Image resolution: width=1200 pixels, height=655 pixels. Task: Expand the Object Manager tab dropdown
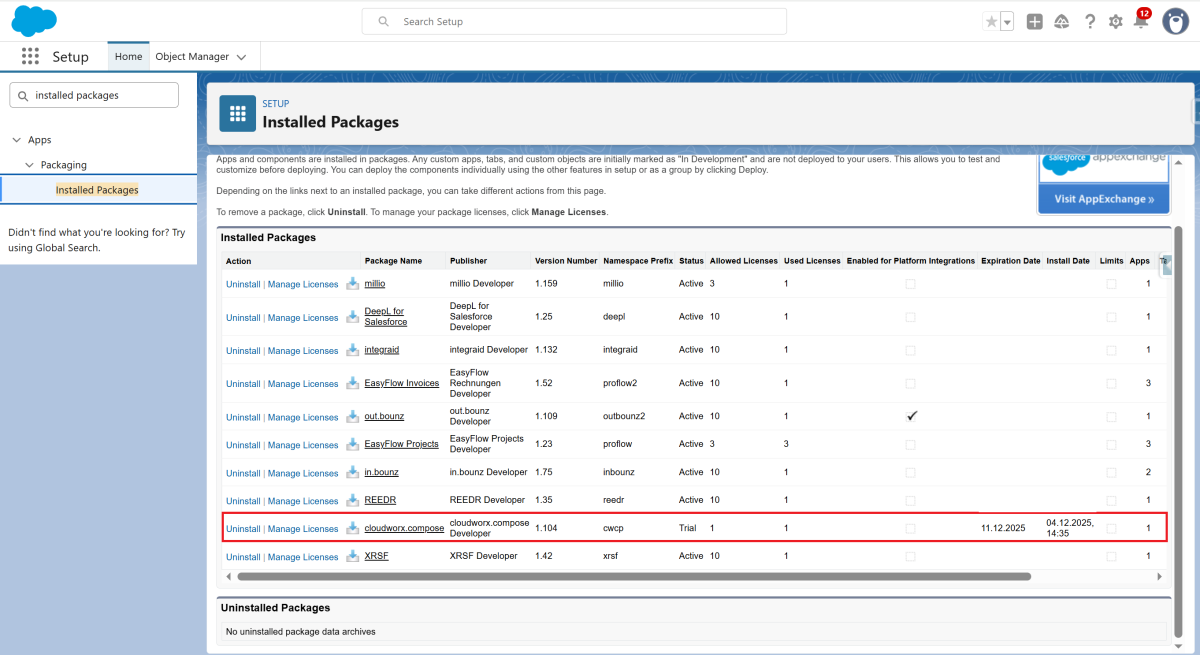pyautogui.click(x=242, y=57)
